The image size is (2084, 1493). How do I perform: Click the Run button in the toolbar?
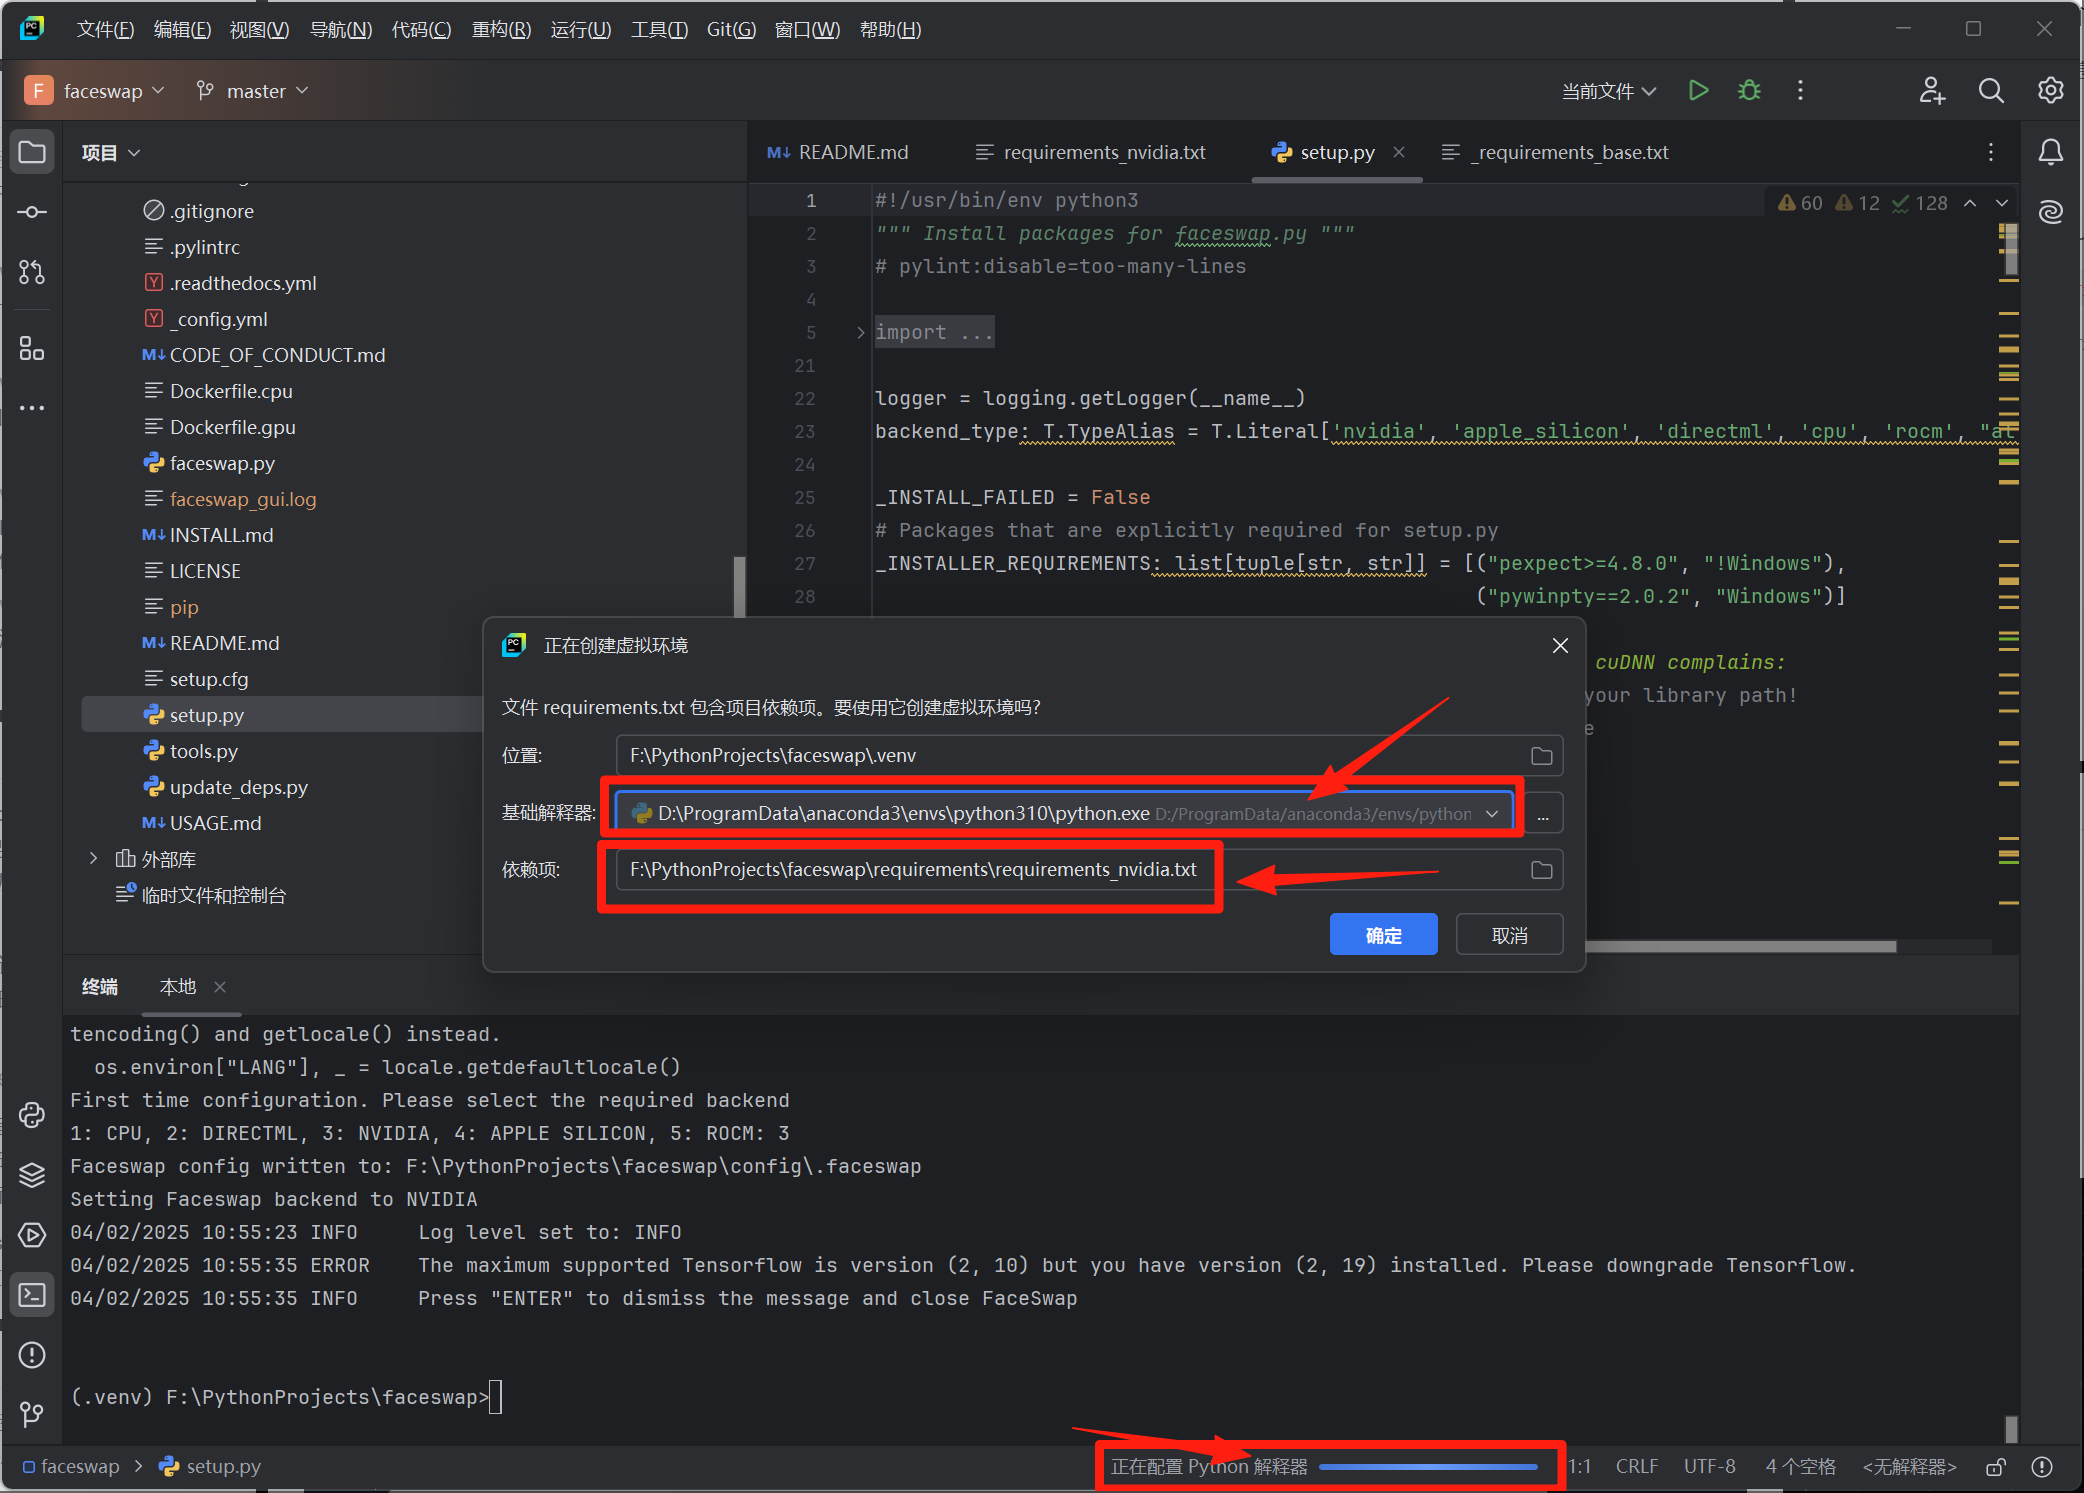click(x=1698, y=91)
